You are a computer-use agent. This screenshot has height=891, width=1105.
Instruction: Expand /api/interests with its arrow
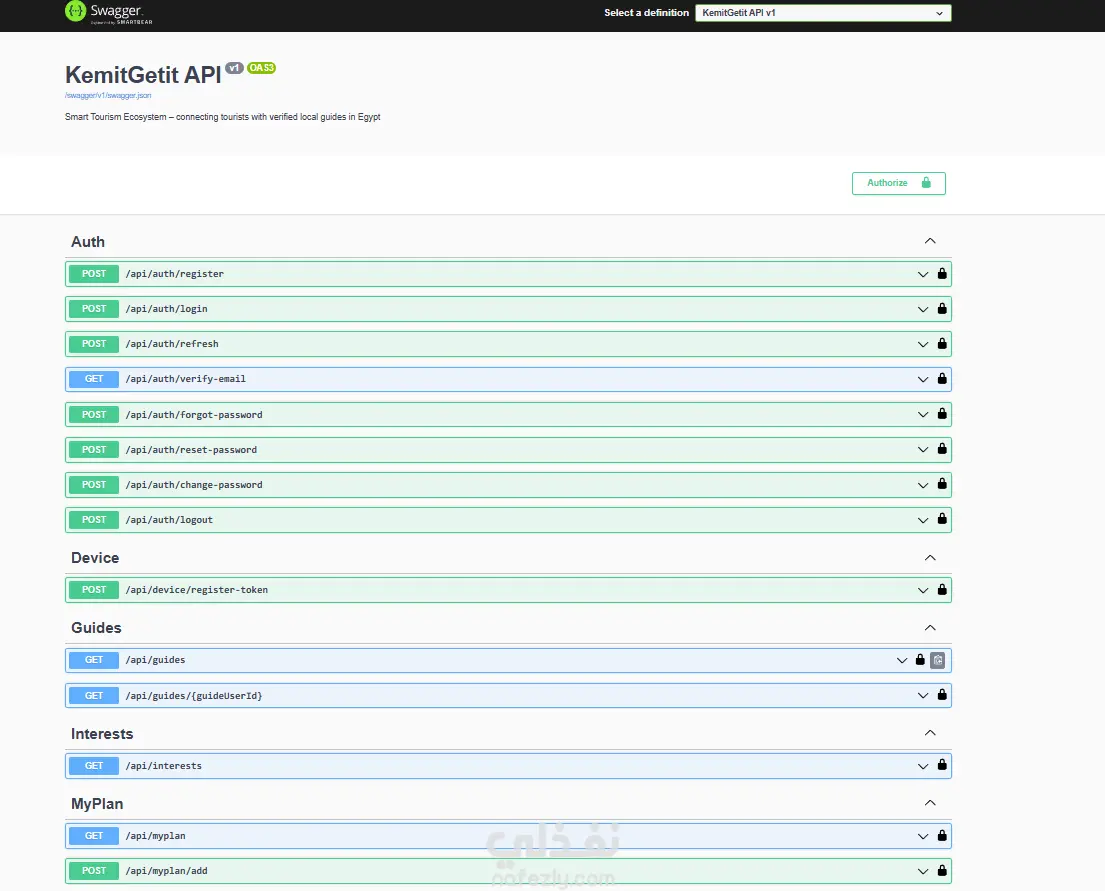tap(923, 766)
